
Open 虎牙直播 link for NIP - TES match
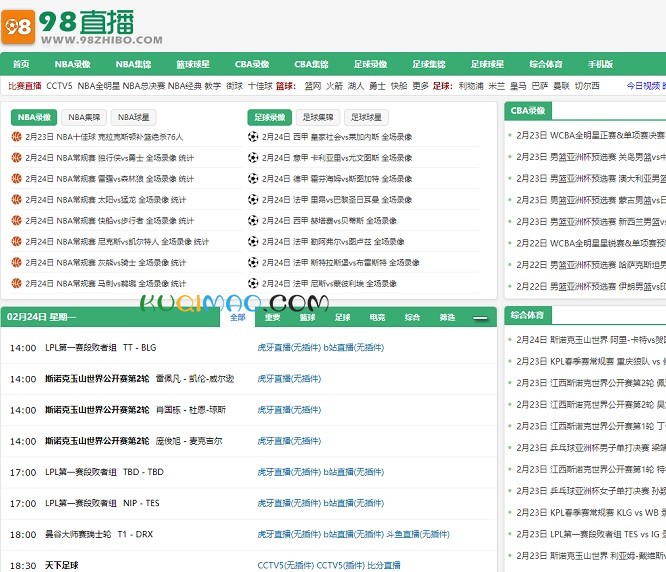tap(289, 503)
